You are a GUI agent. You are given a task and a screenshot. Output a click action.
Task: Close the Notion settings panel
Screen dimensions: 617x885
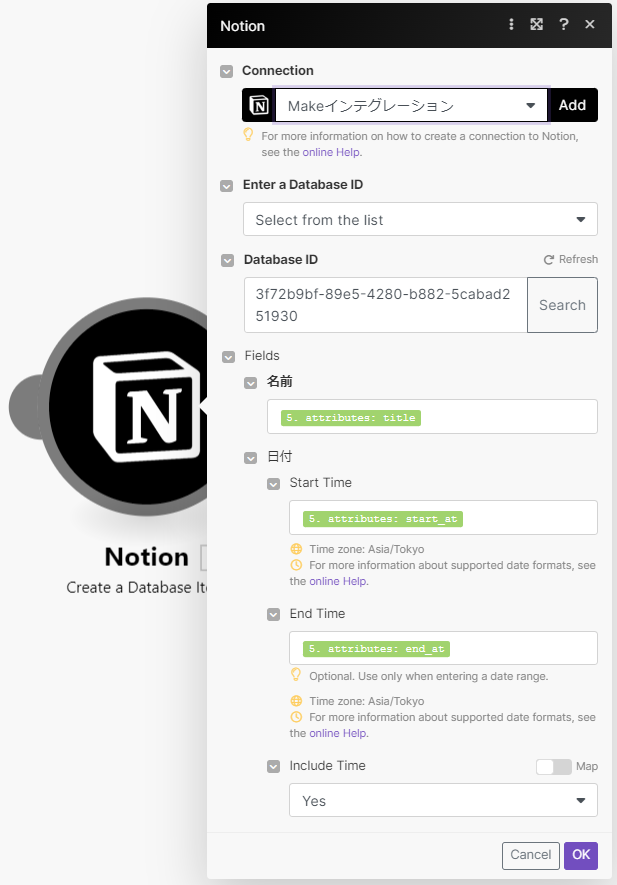pos(590,24)
